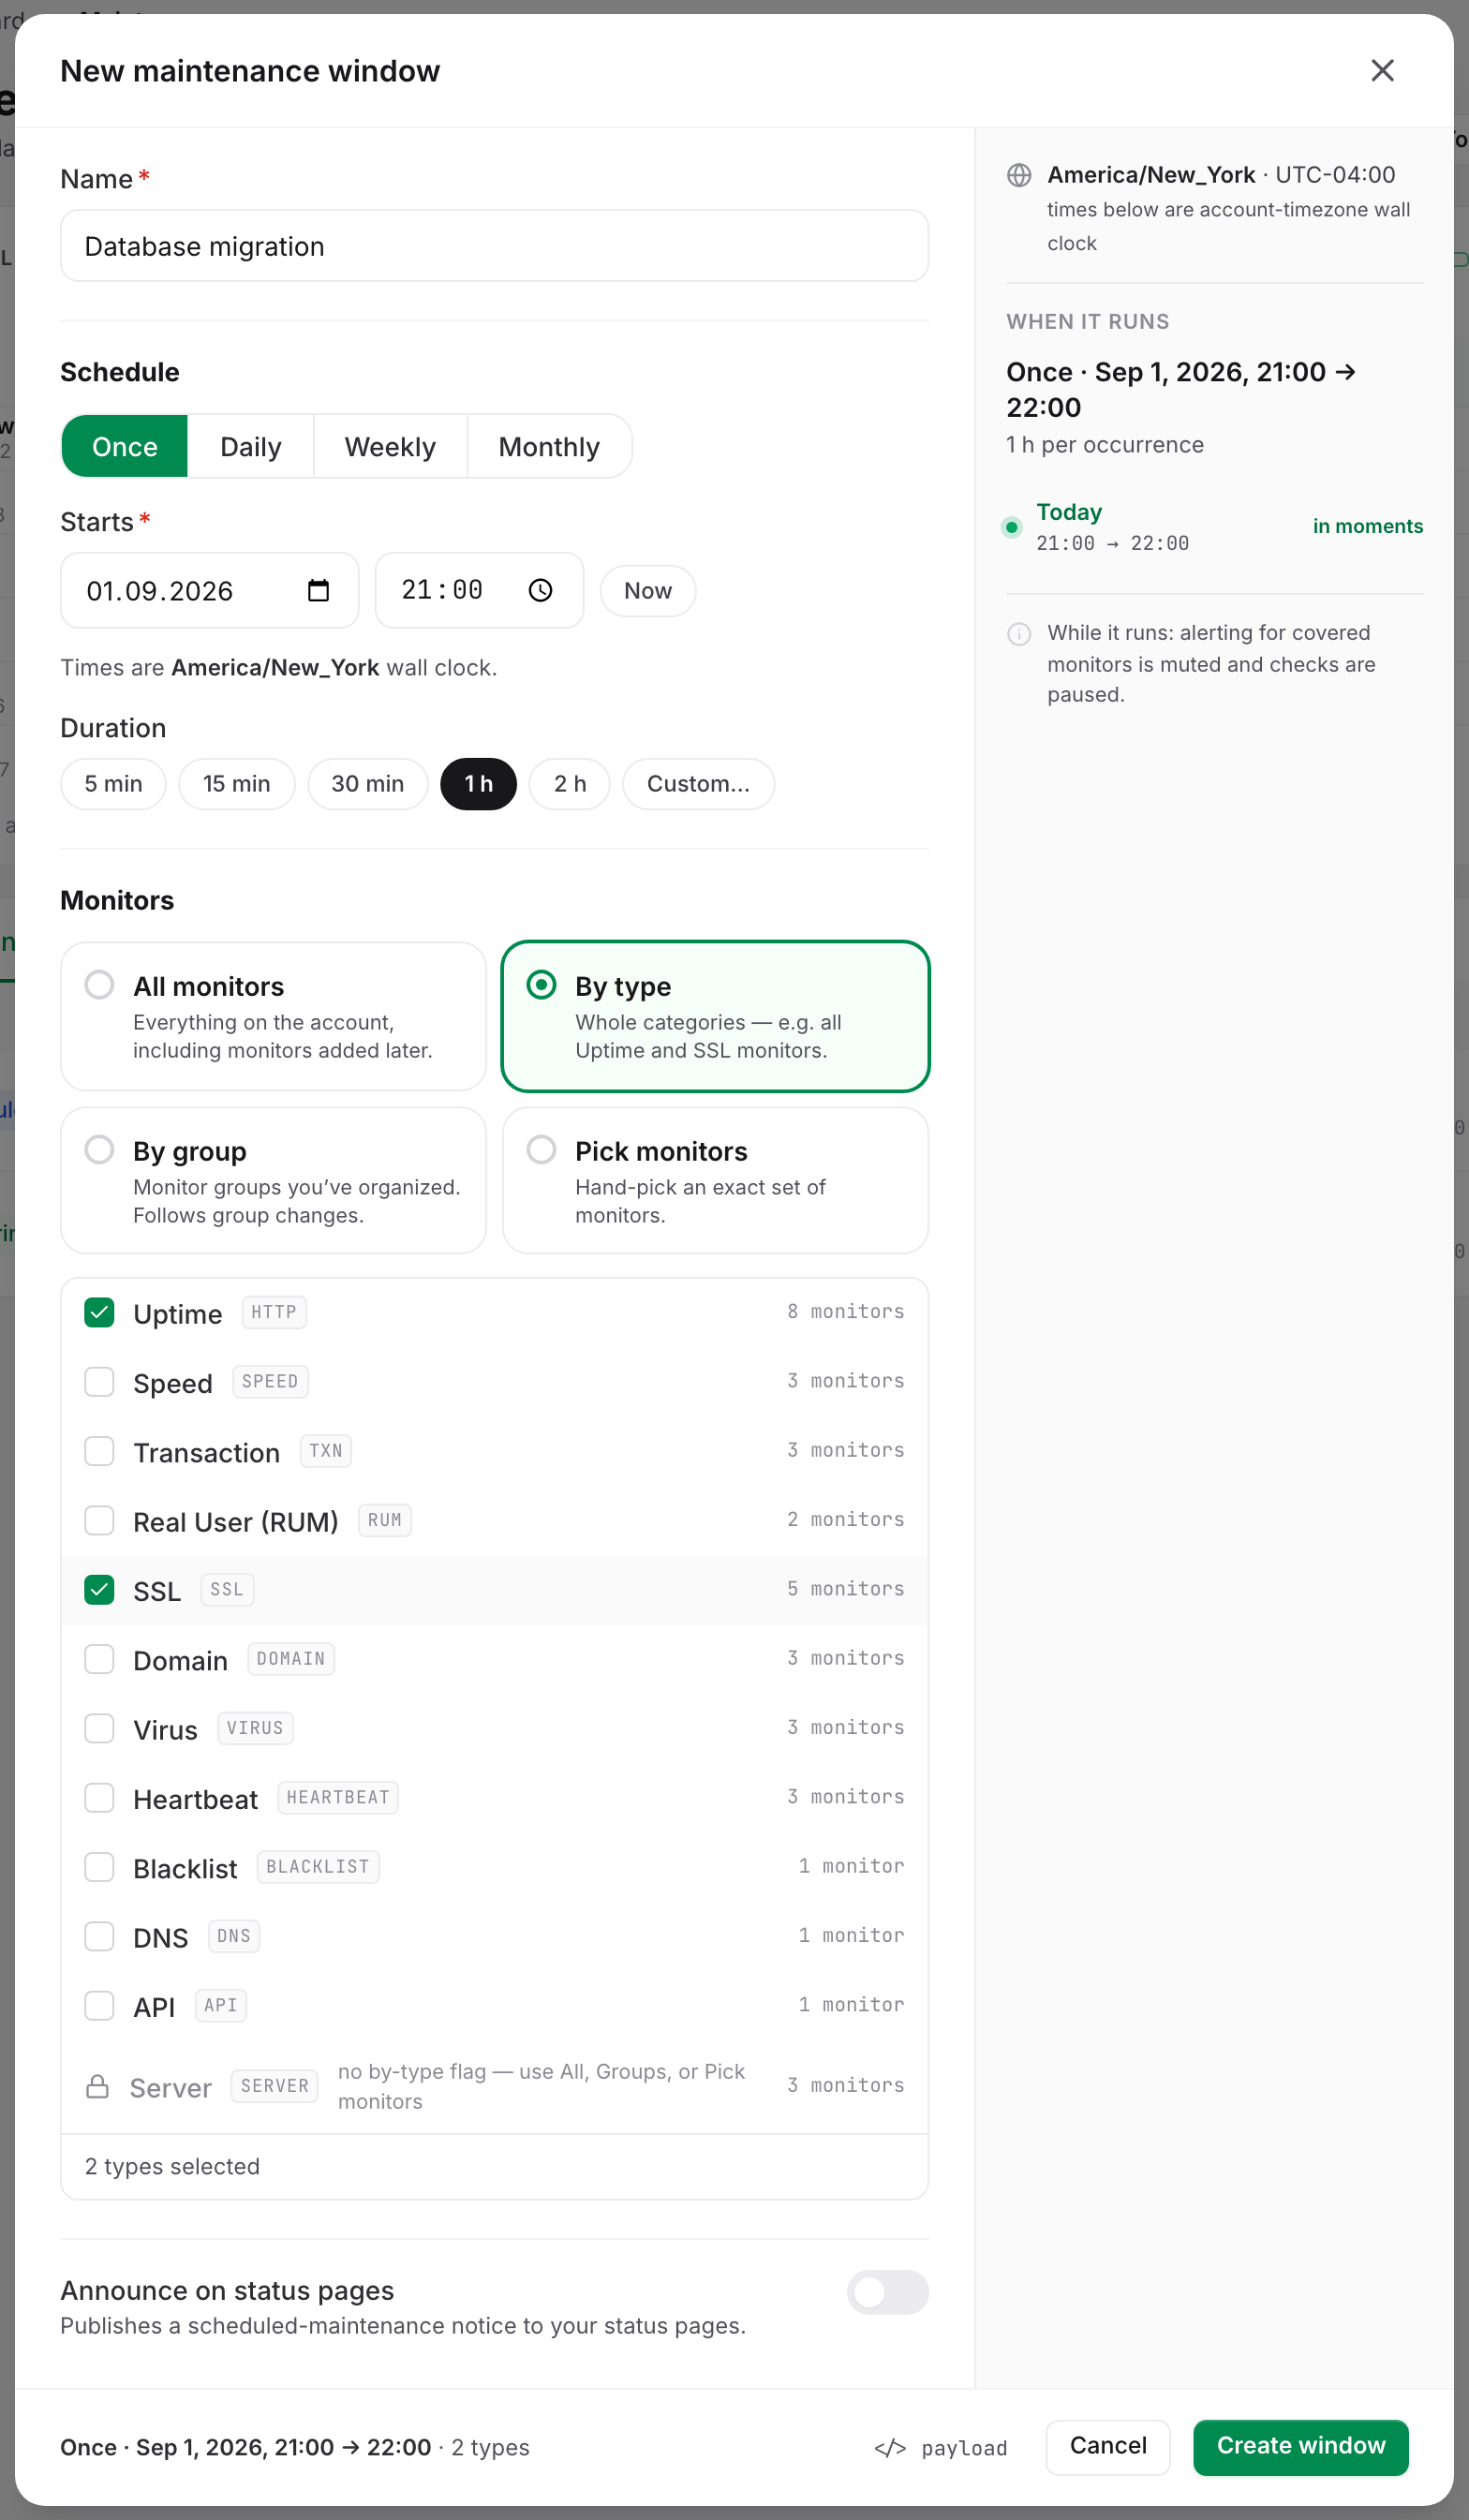Open the time picker clock icon

click(x=540, y=590)
